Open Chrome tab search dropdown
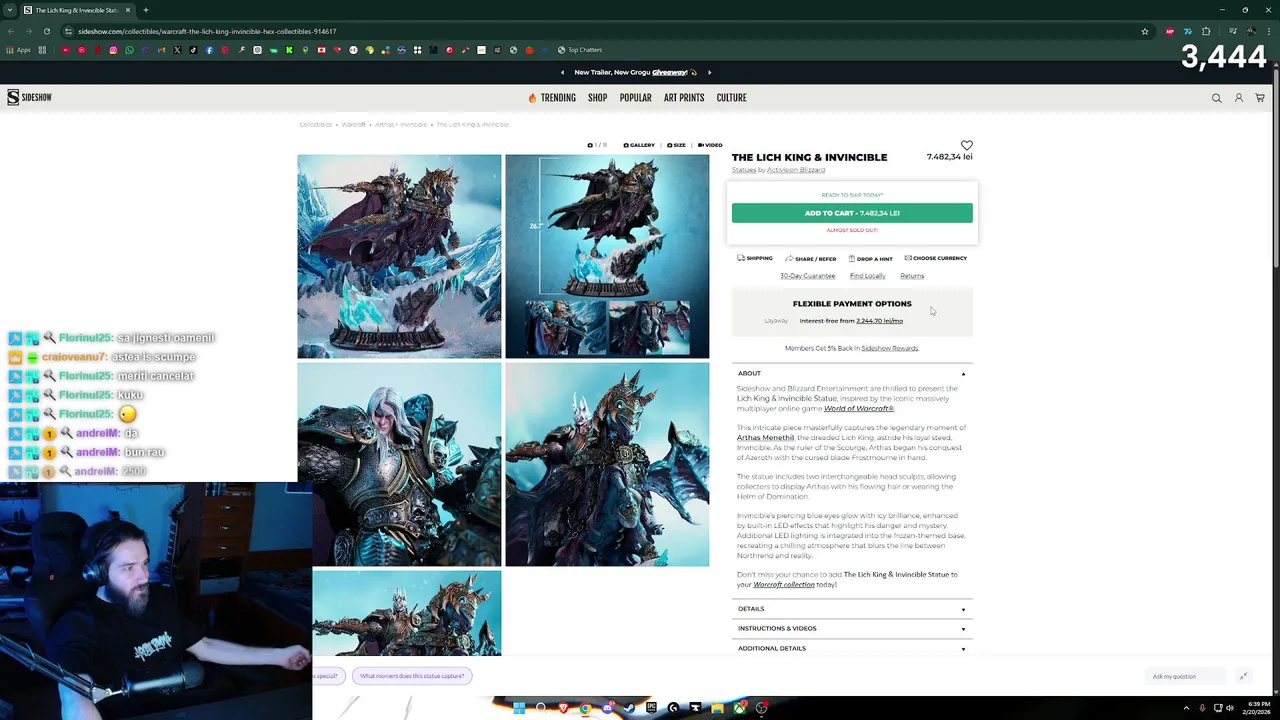Image resolution: width=1280 pixels, height=720 pixels. pos(11,10)
